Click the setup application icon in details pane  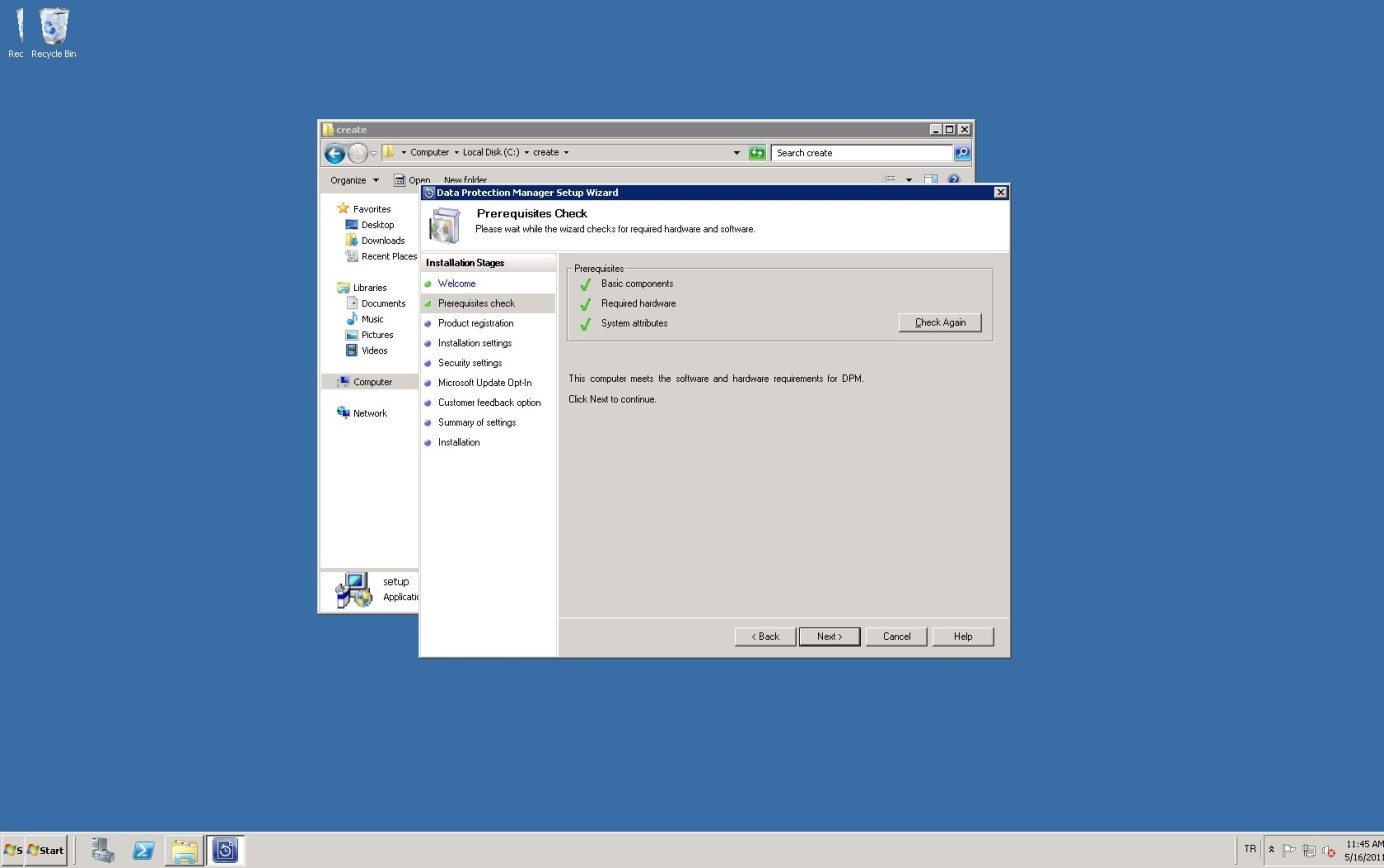click(353, 590)
